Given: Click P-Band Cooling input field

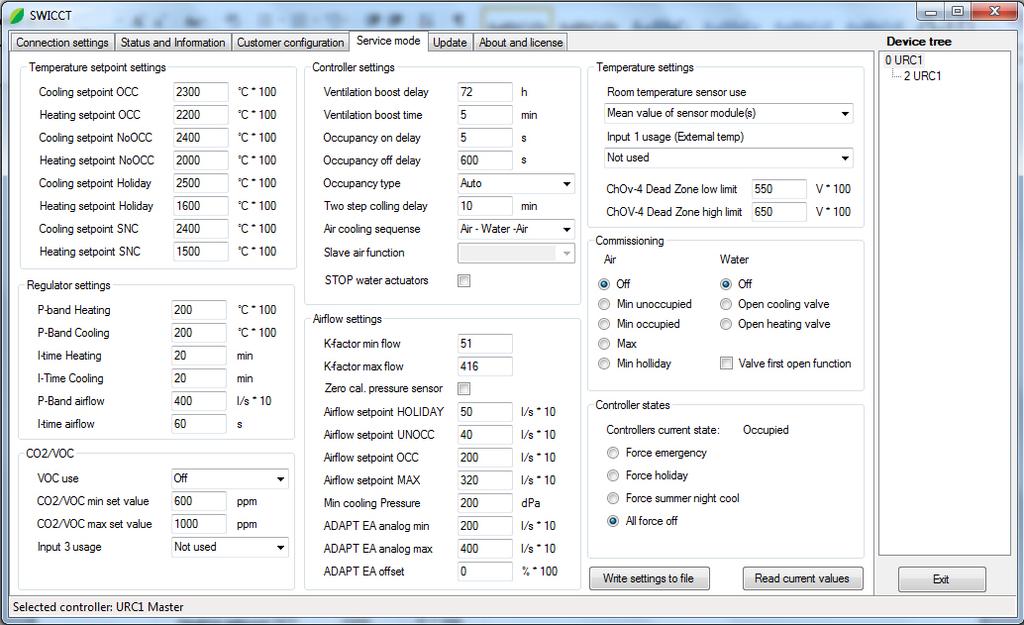Looking at the screenshot, I should [199, 333].
